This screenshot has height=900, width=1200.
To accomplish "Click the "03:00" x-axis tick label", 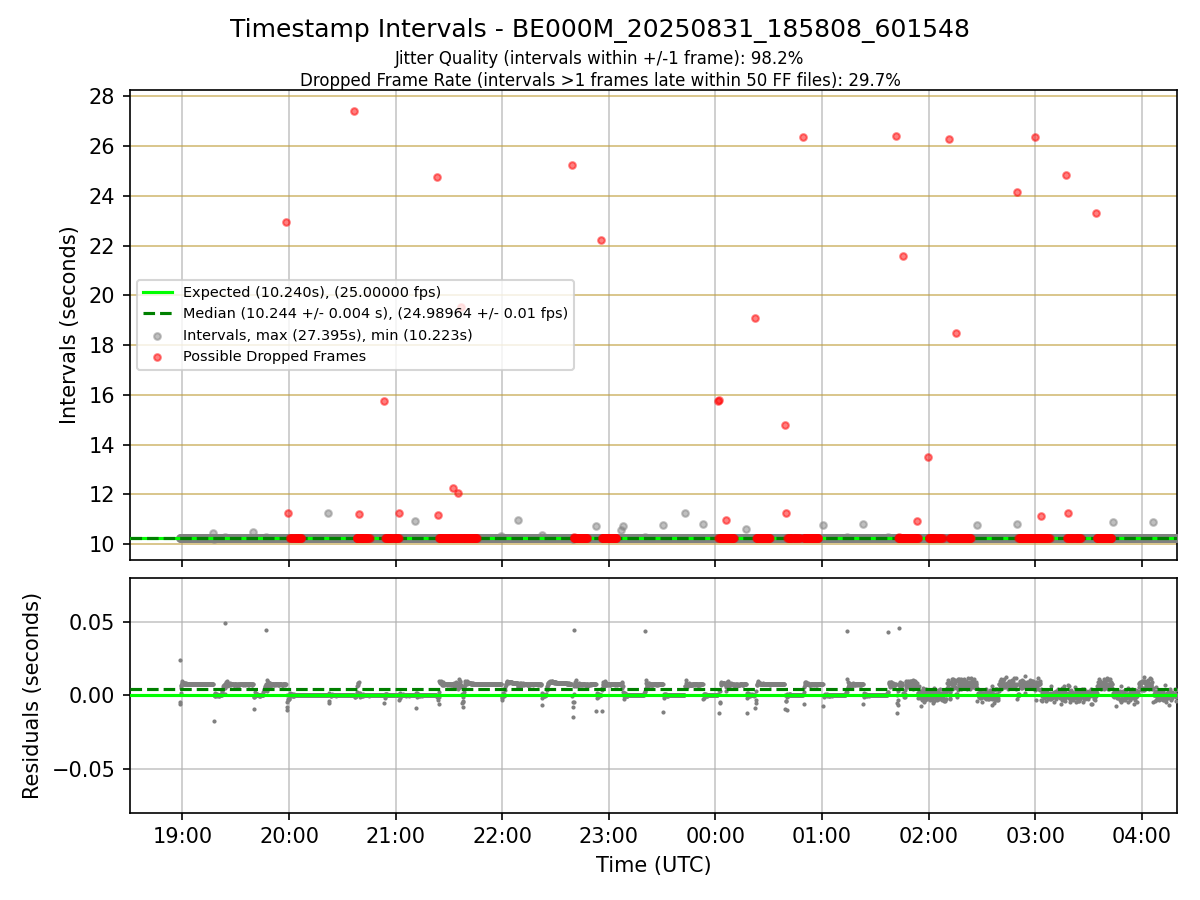I will pos(1035,836).
